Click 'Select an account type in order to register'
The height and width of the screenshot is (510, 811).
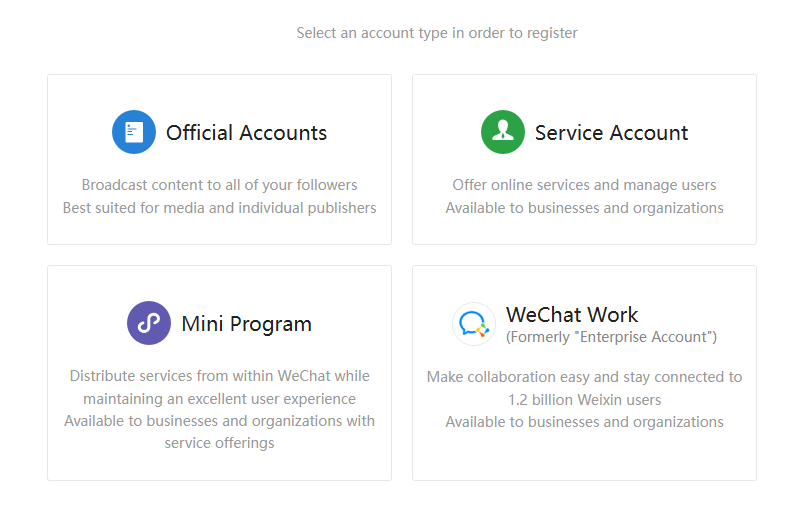pyautogui.click(x=437, y=33)
